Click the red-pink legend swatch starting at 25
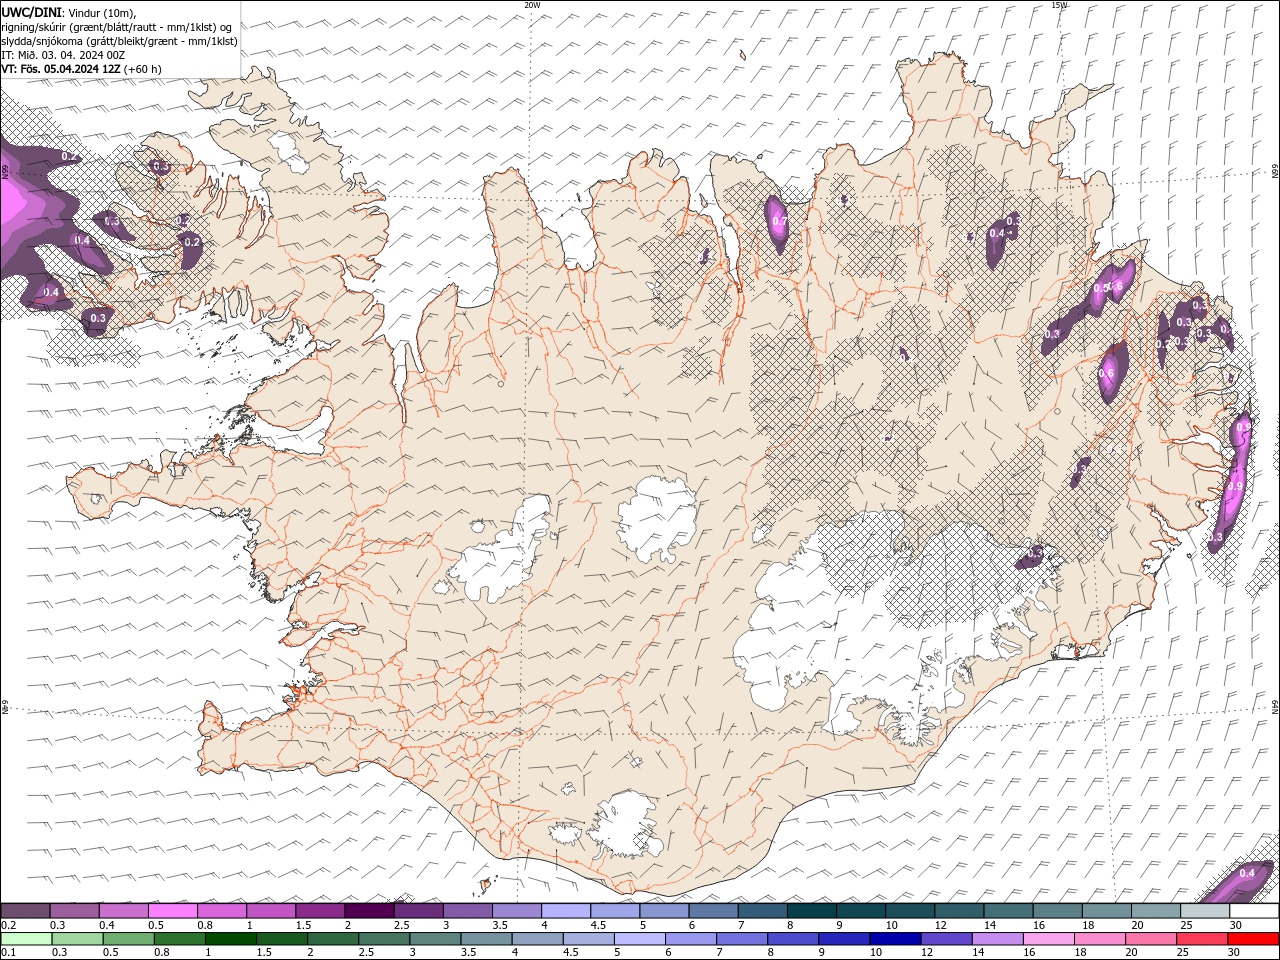 [x=1203, y=938]
